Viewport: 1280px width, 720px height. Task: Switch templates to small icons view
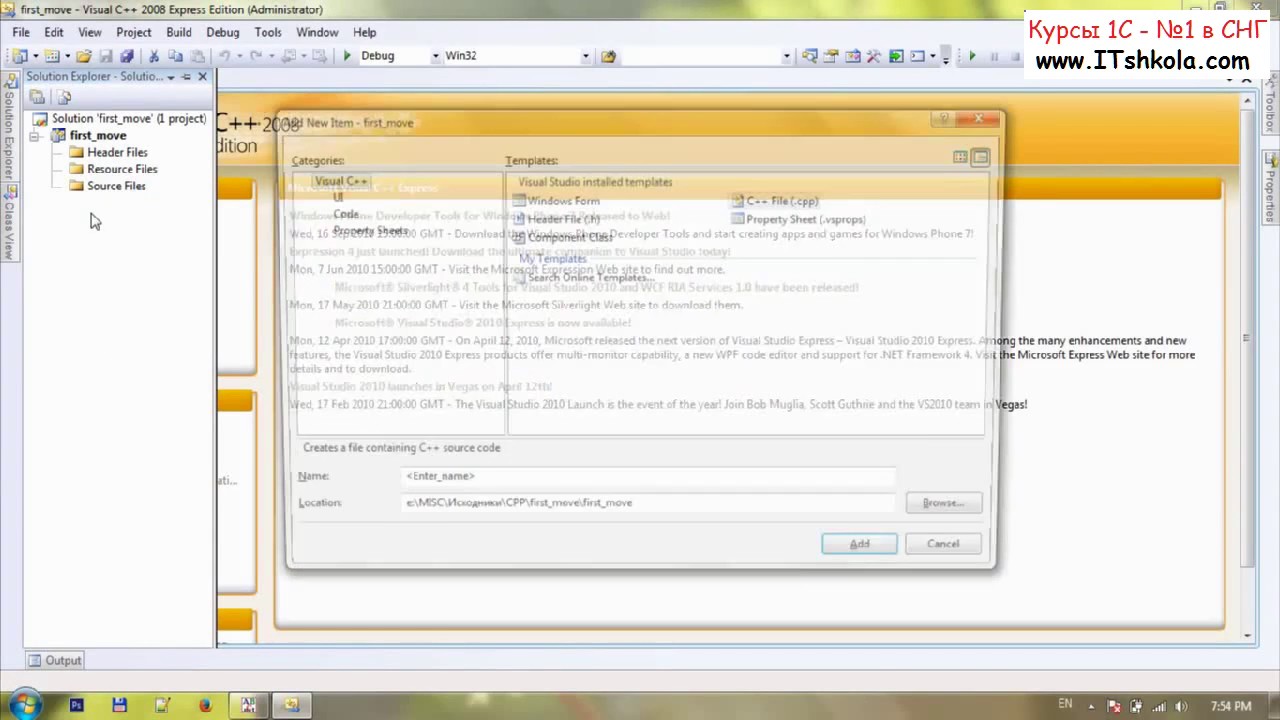tap(980, 157)
